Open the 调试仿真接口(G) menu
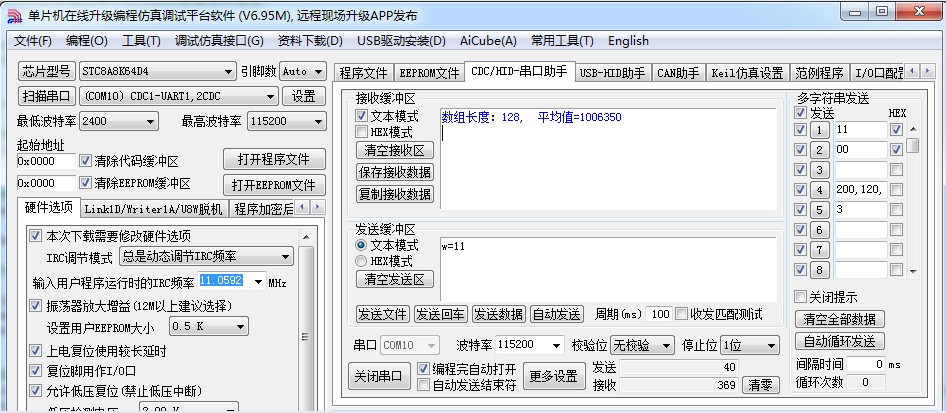 [219, 41]
